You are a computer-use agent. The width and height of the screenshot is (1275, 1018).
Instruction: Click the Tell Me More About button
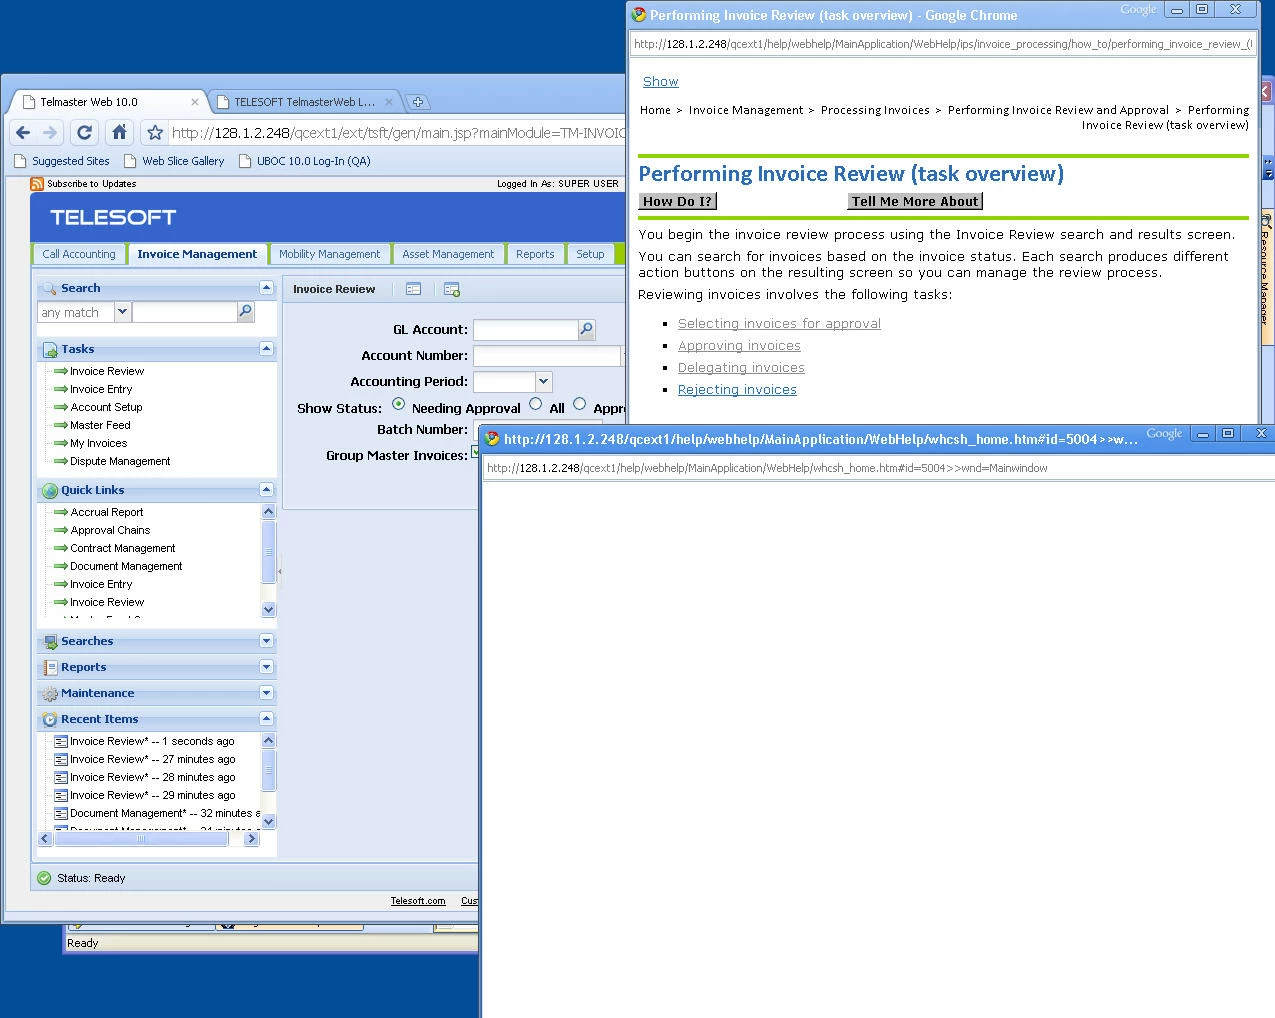915,201
